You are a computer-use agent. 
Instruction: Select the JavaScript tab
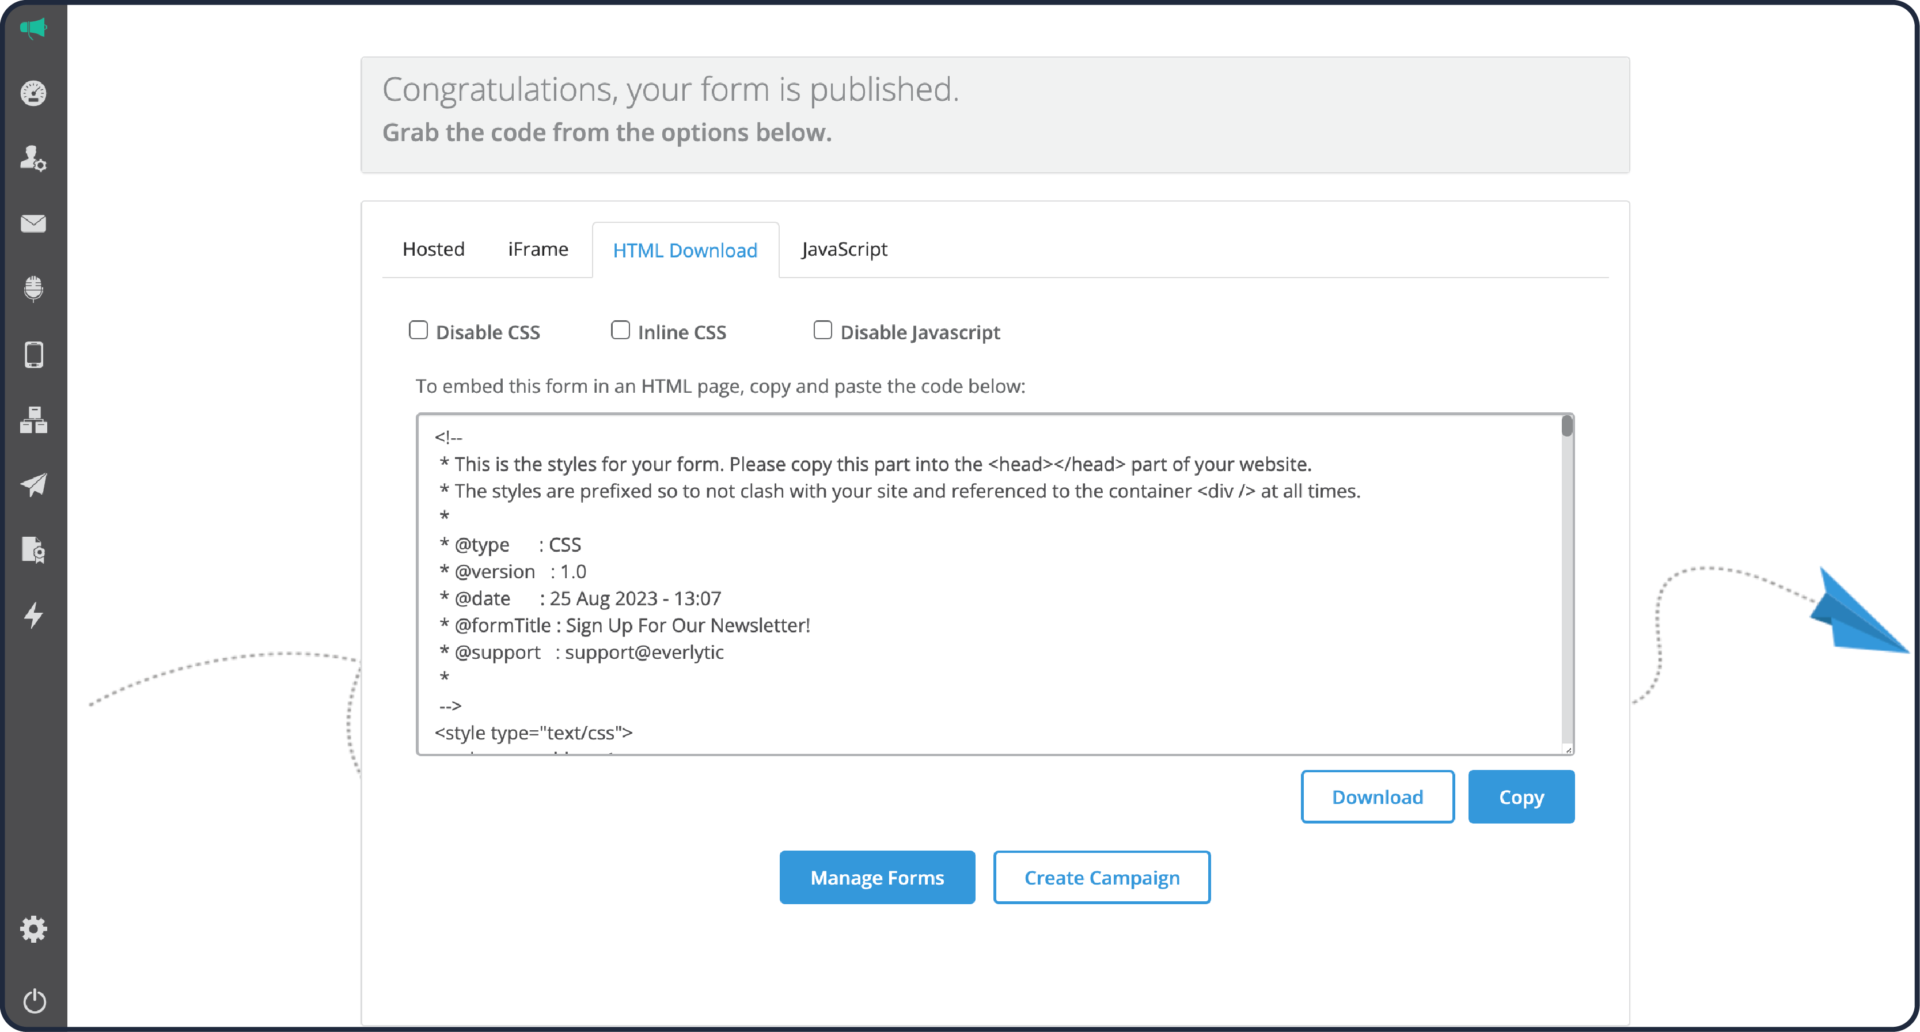click(844, 249)
